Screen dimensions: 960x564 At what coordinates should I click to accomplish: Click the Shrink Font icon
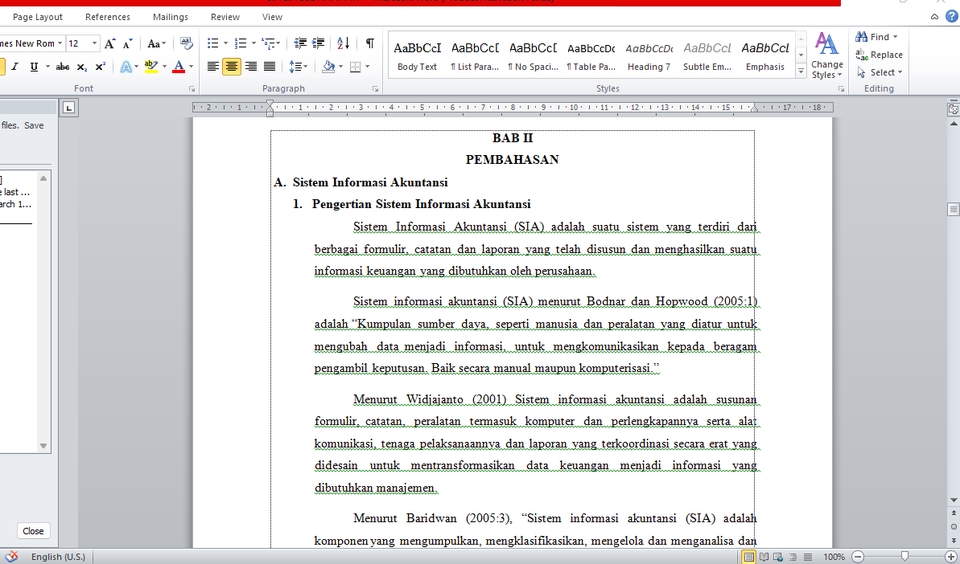tap(127, 43)
